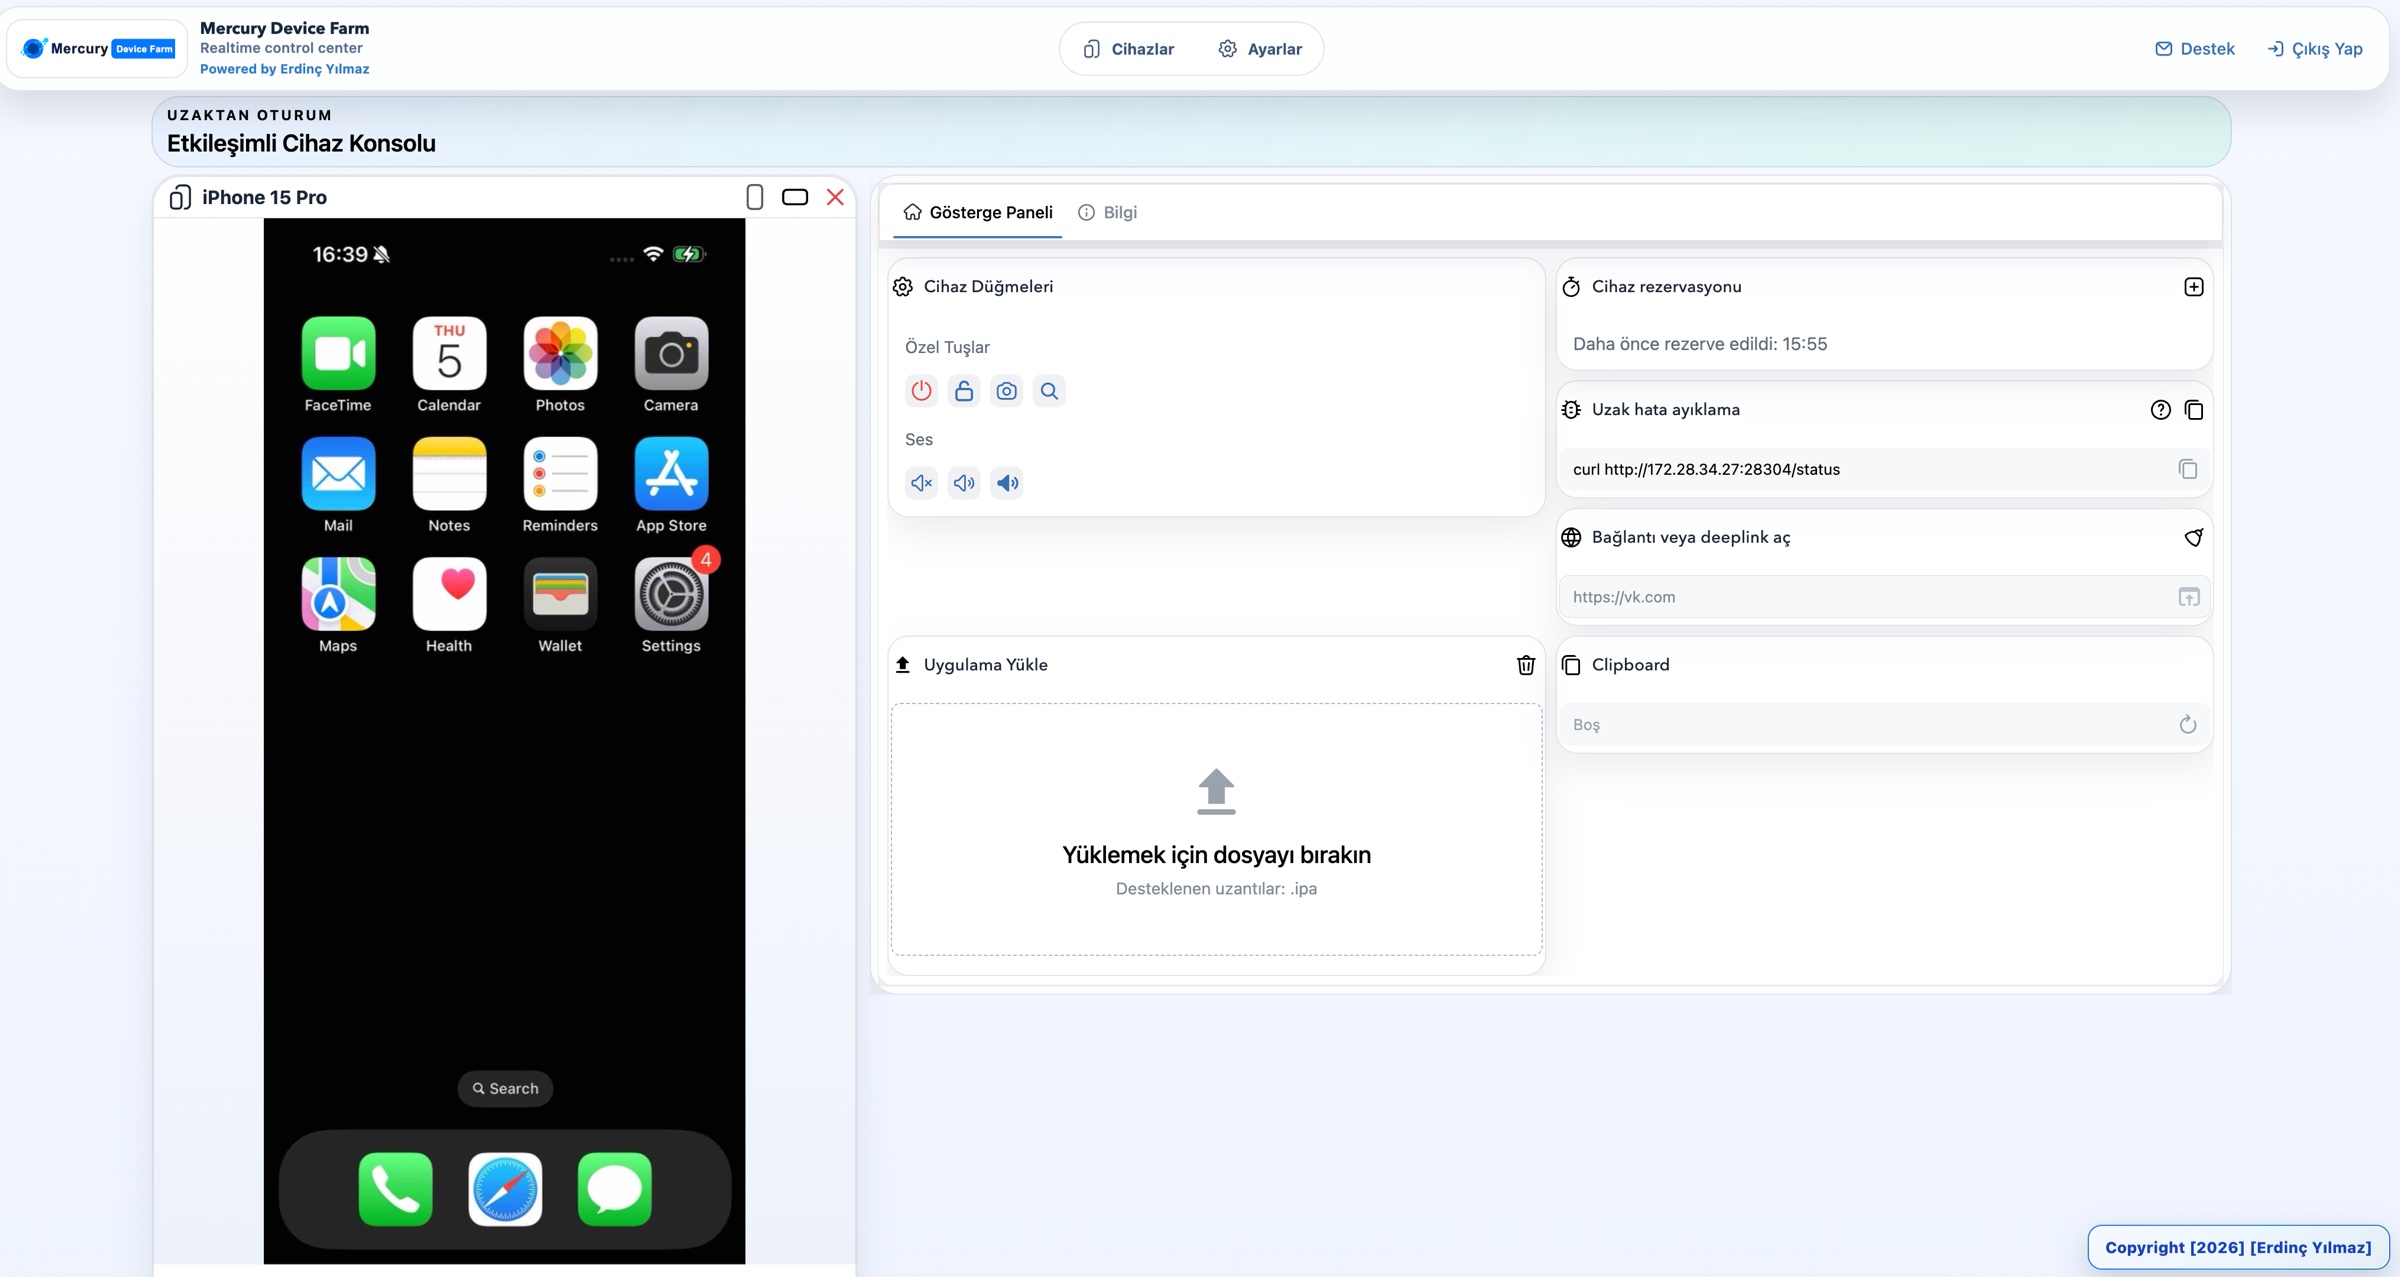Add a device reservation with the plus icon
The image size is (2400, 1277).
[2193, 287]
